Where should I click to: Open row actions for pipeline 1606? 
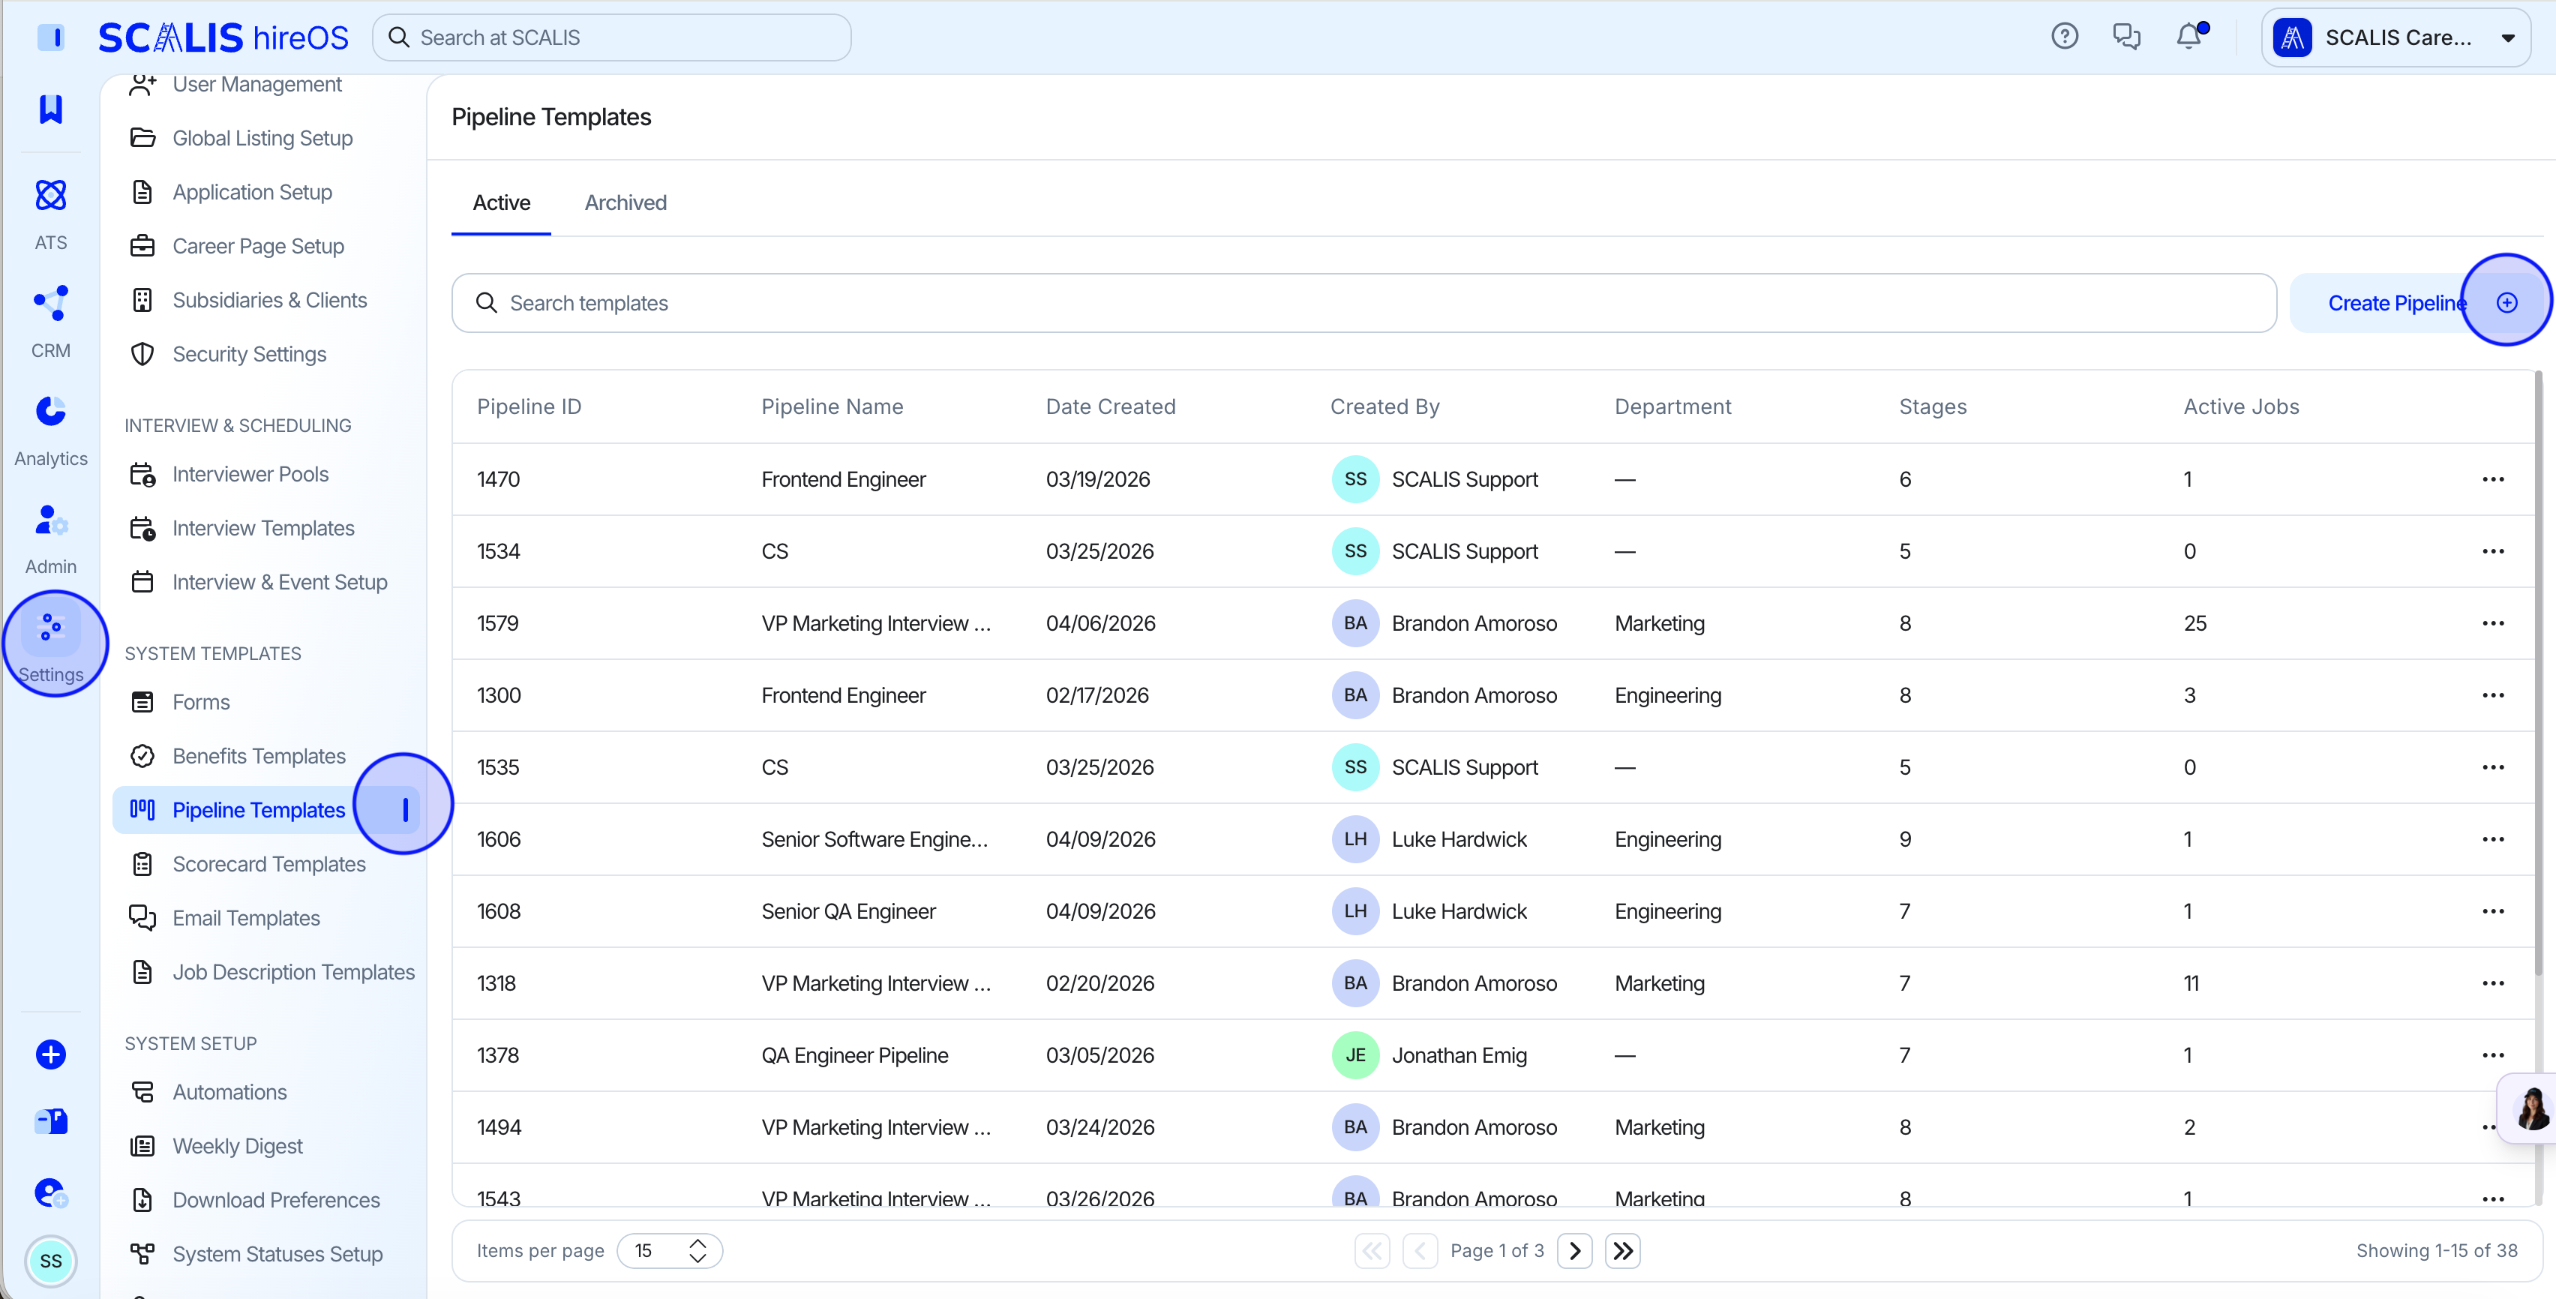[2493, 839]
